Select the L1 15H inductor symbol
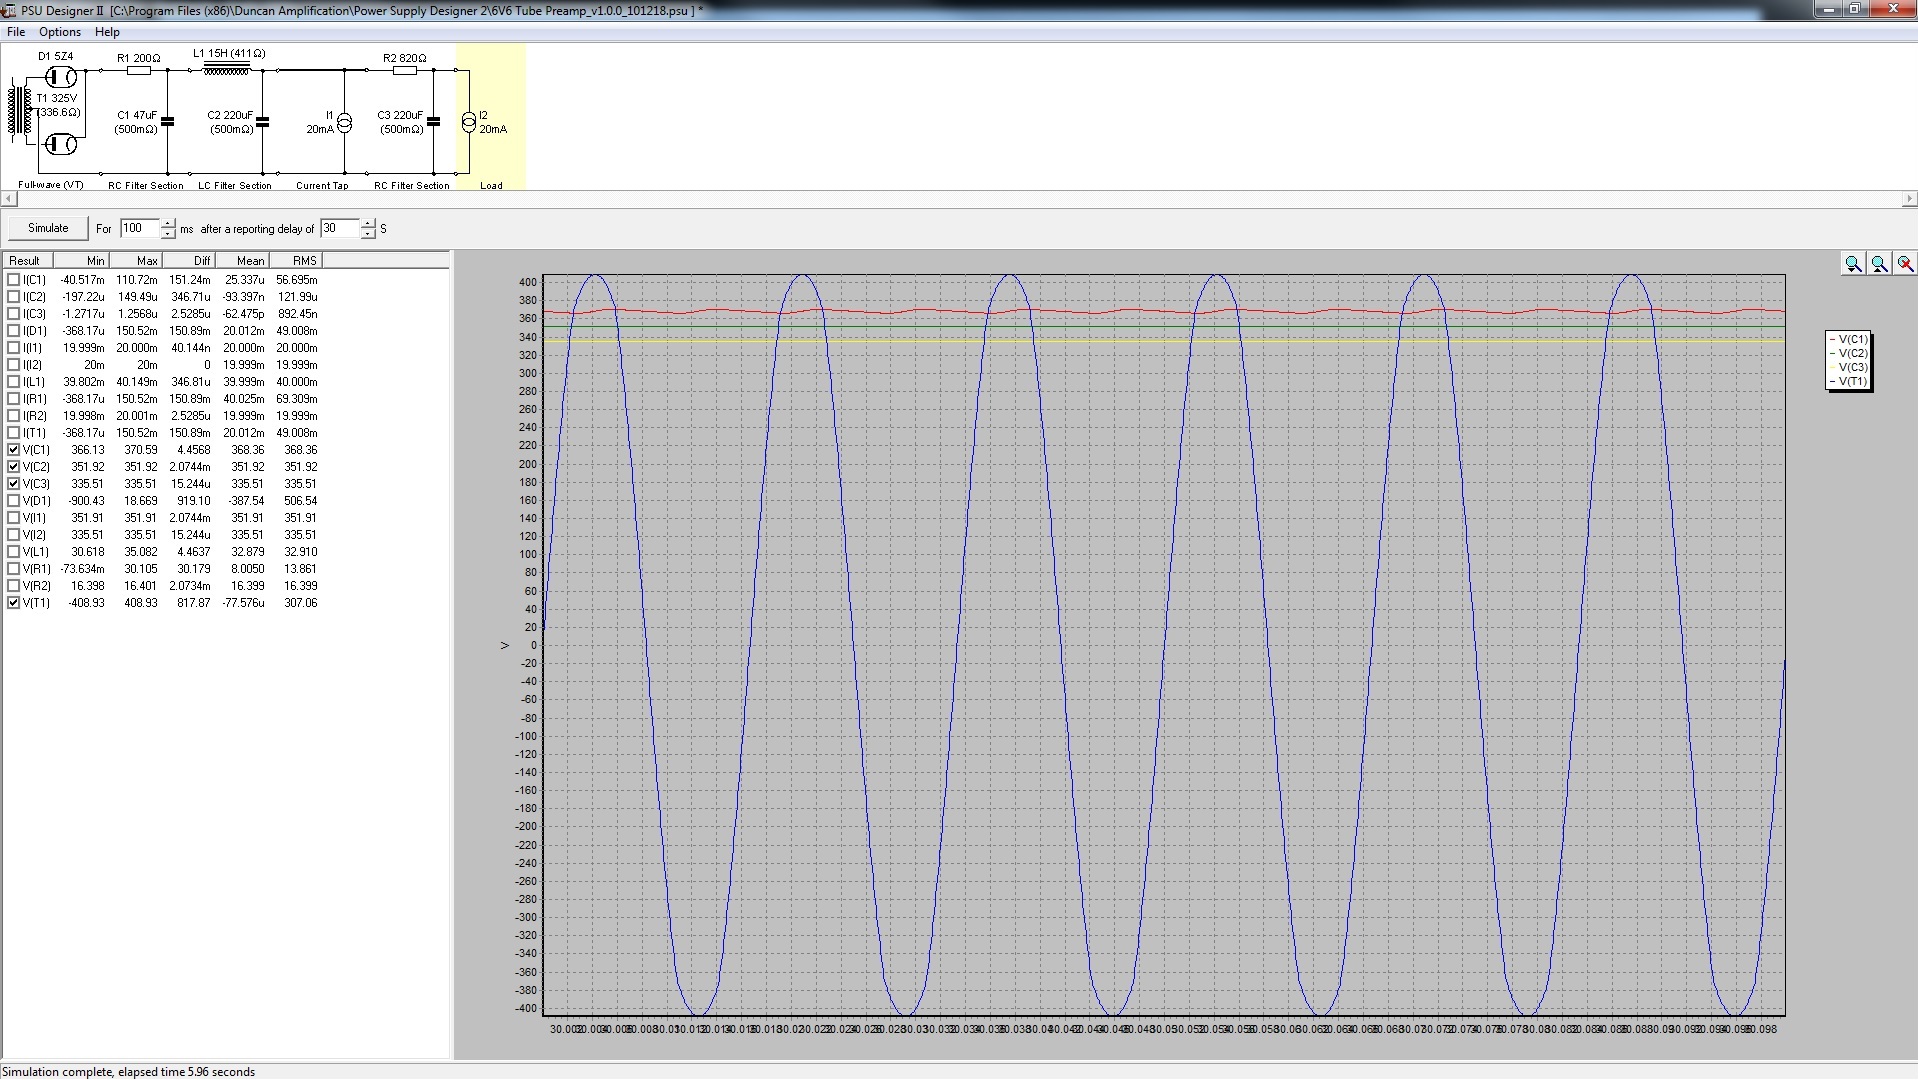This screenshot has width=1918, height=1080. click(x=226, y=69)
